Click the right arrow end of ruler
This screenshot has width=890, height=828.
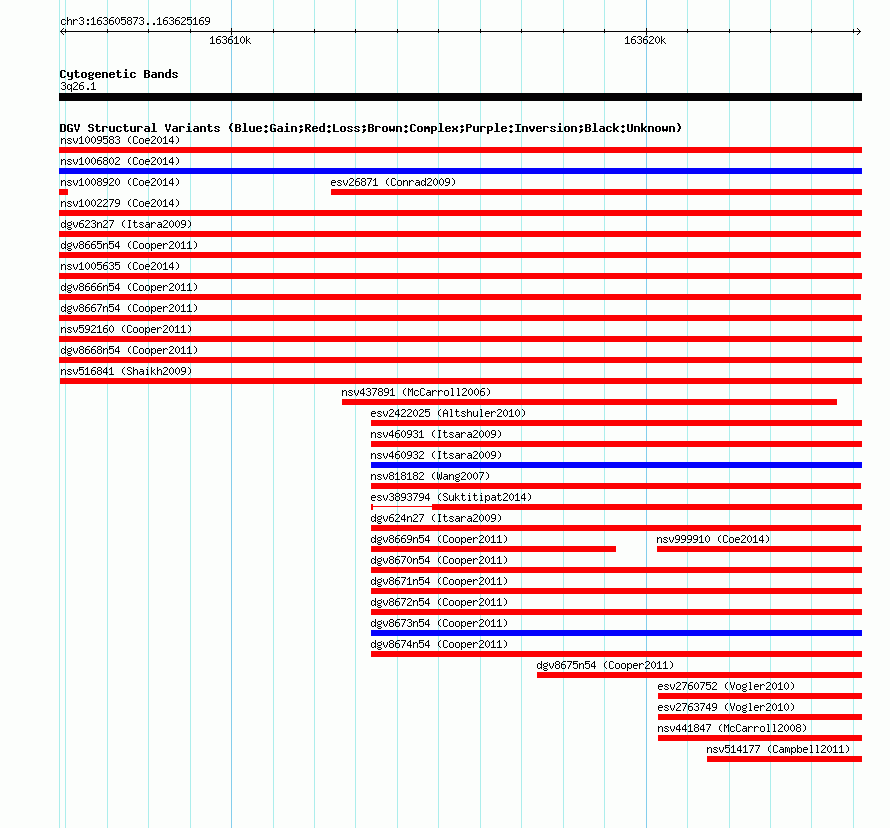click(x=858, y=31)
